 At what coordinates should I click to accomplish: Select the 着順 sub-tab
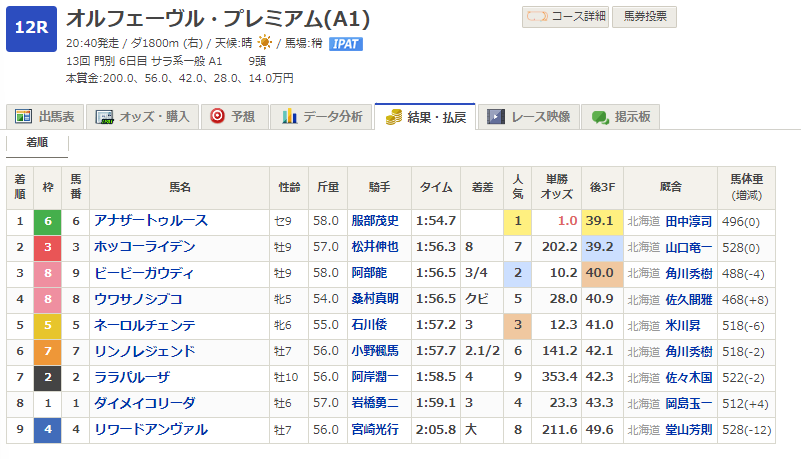(x=37, y=142)
